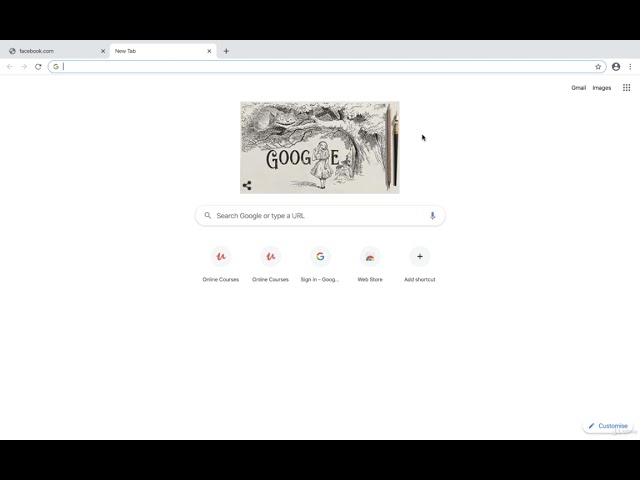Click the Search Google or type a URL box
Viewport: 640px width, 480px height.
[320, 216]
